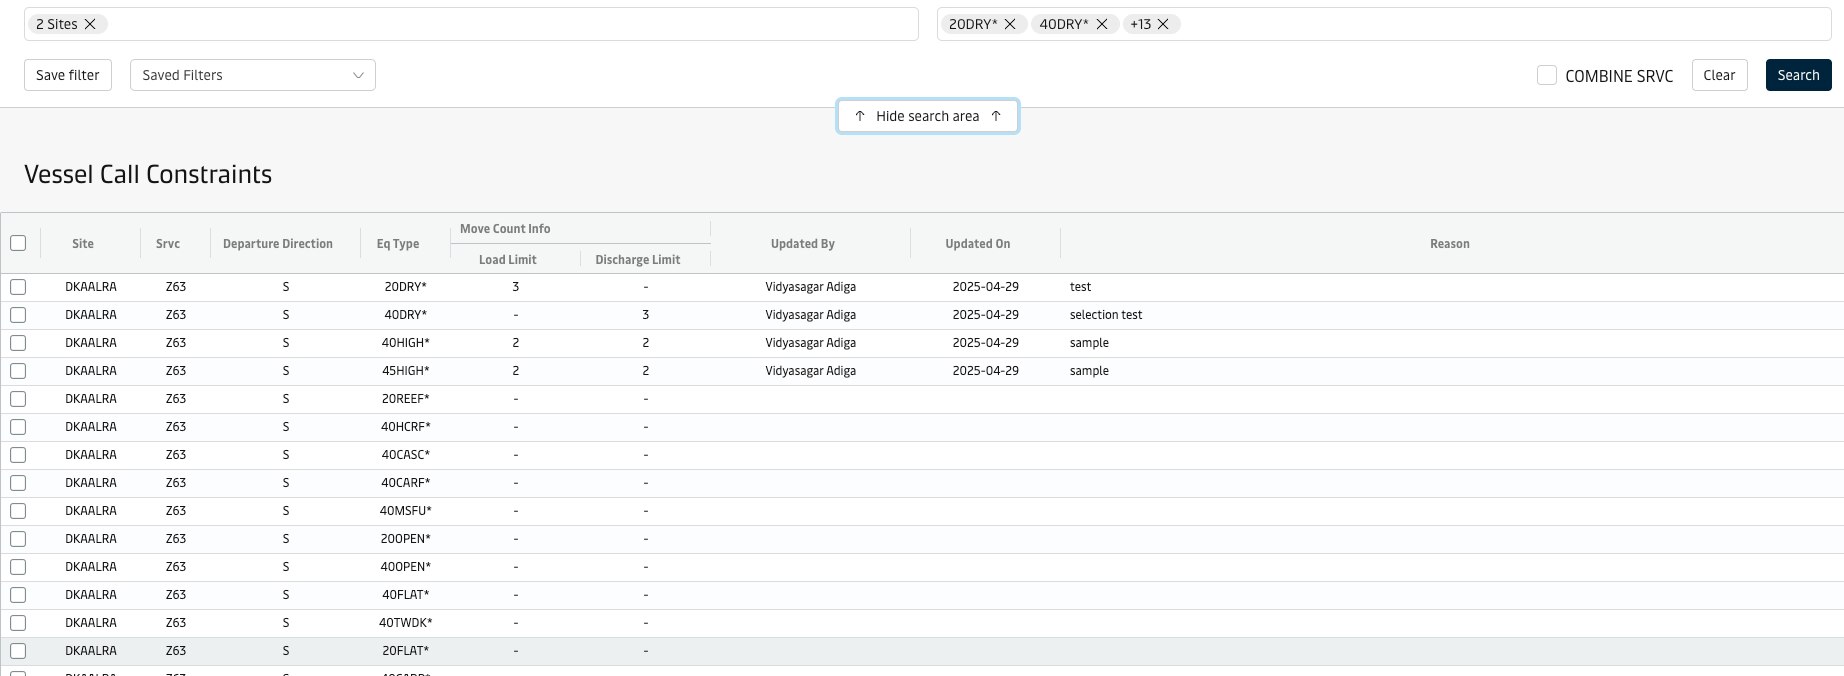
Task: Check the 40HIGH* row checkbox
Action: [x=18, y=343]
